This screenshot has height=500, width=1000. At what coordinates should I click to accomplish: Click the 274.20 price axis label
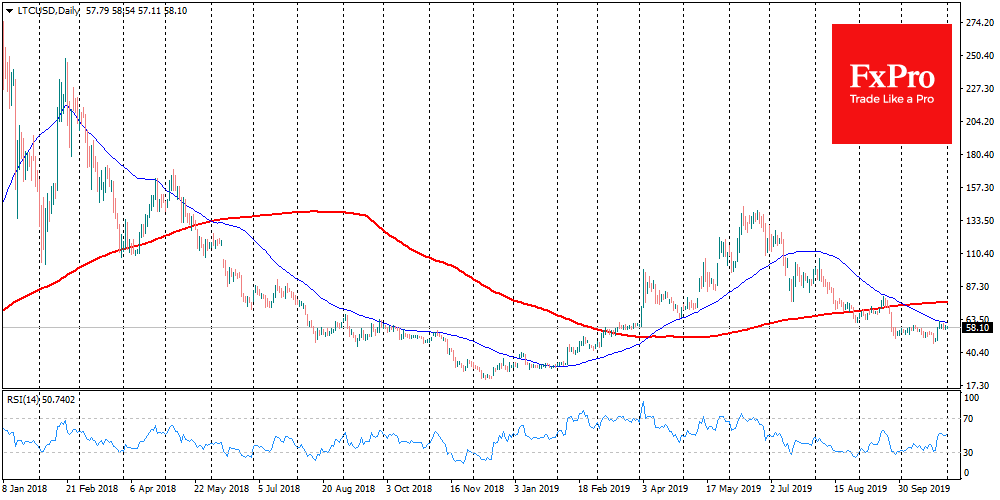point(976,22)
